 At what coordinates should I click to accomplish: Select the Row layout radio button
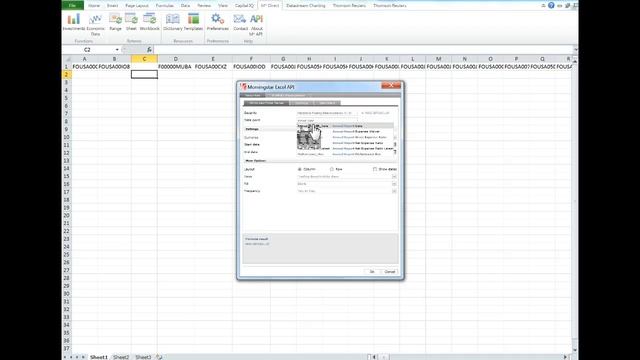click(x=331, y=169)
